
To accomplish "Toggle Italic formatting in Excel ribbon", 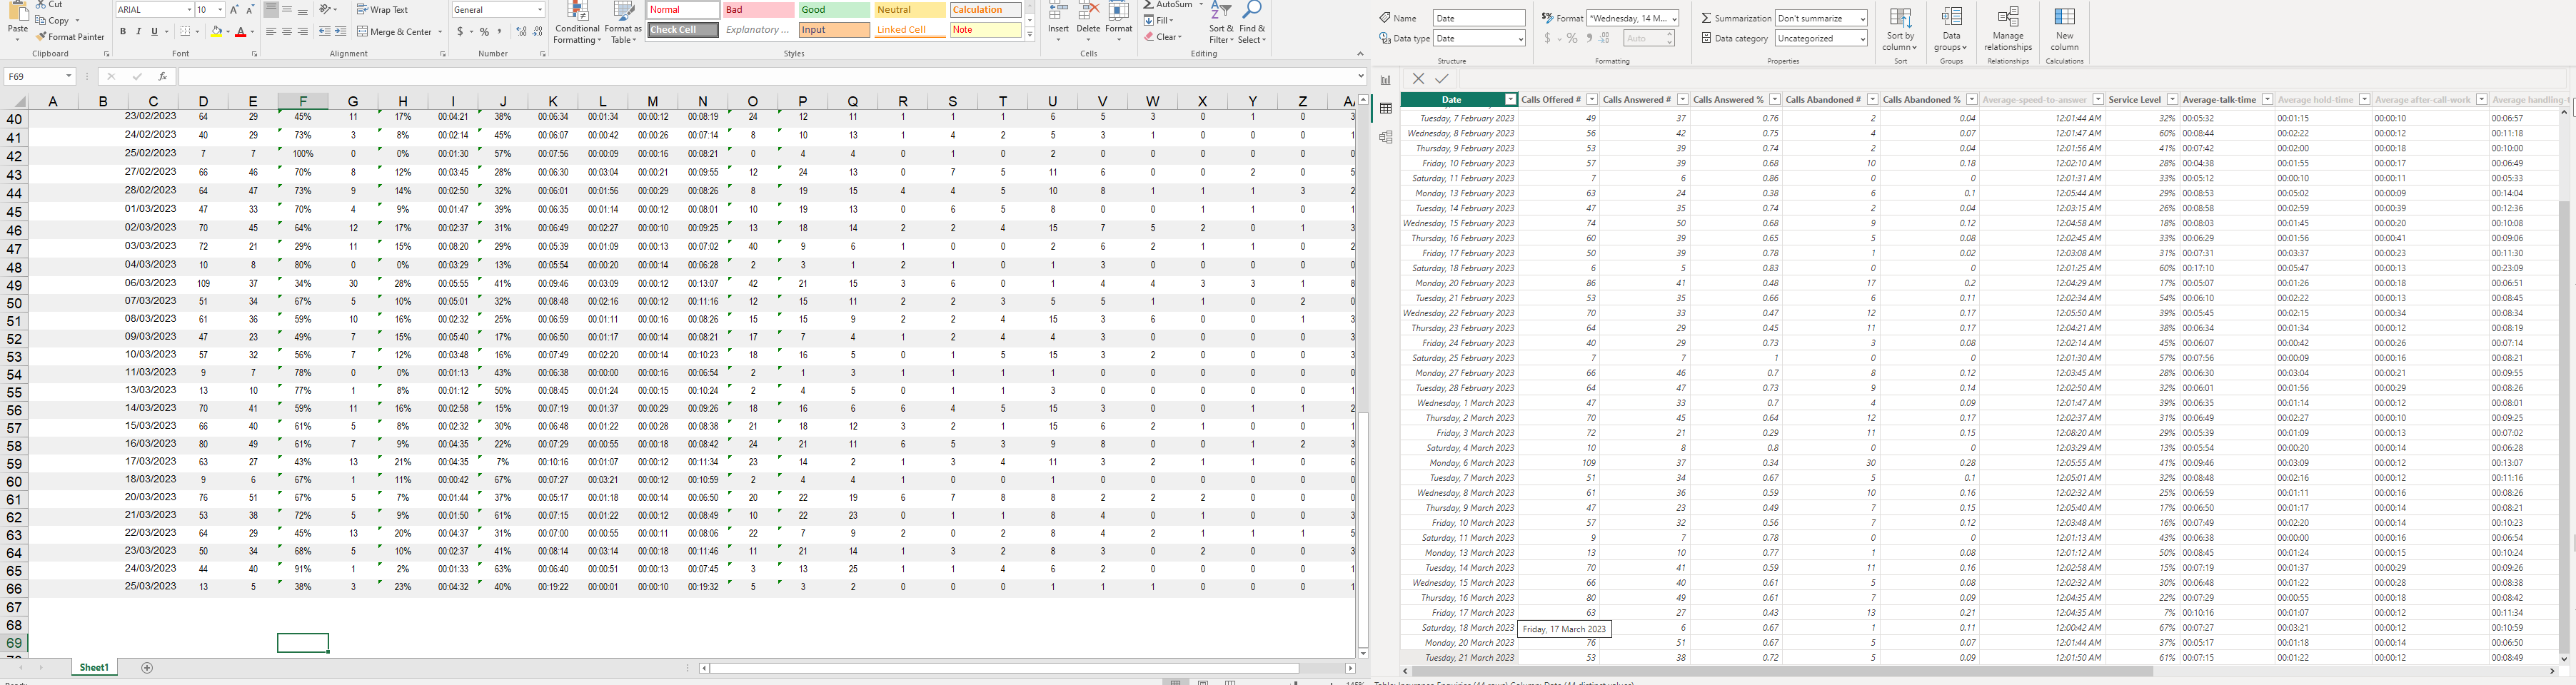I will (x=138, y=32).
